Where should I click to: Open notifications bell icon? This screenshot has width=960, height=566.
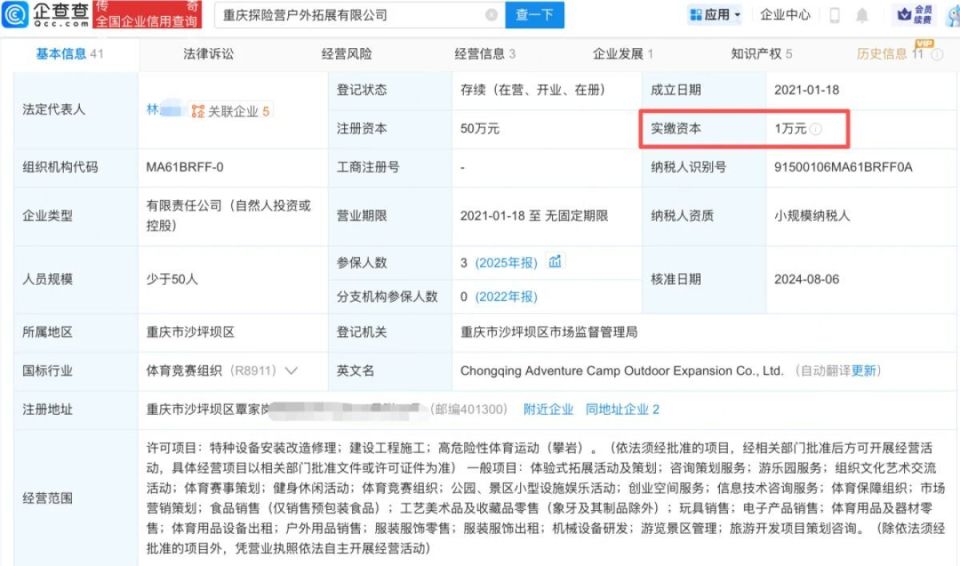(862, 15)
